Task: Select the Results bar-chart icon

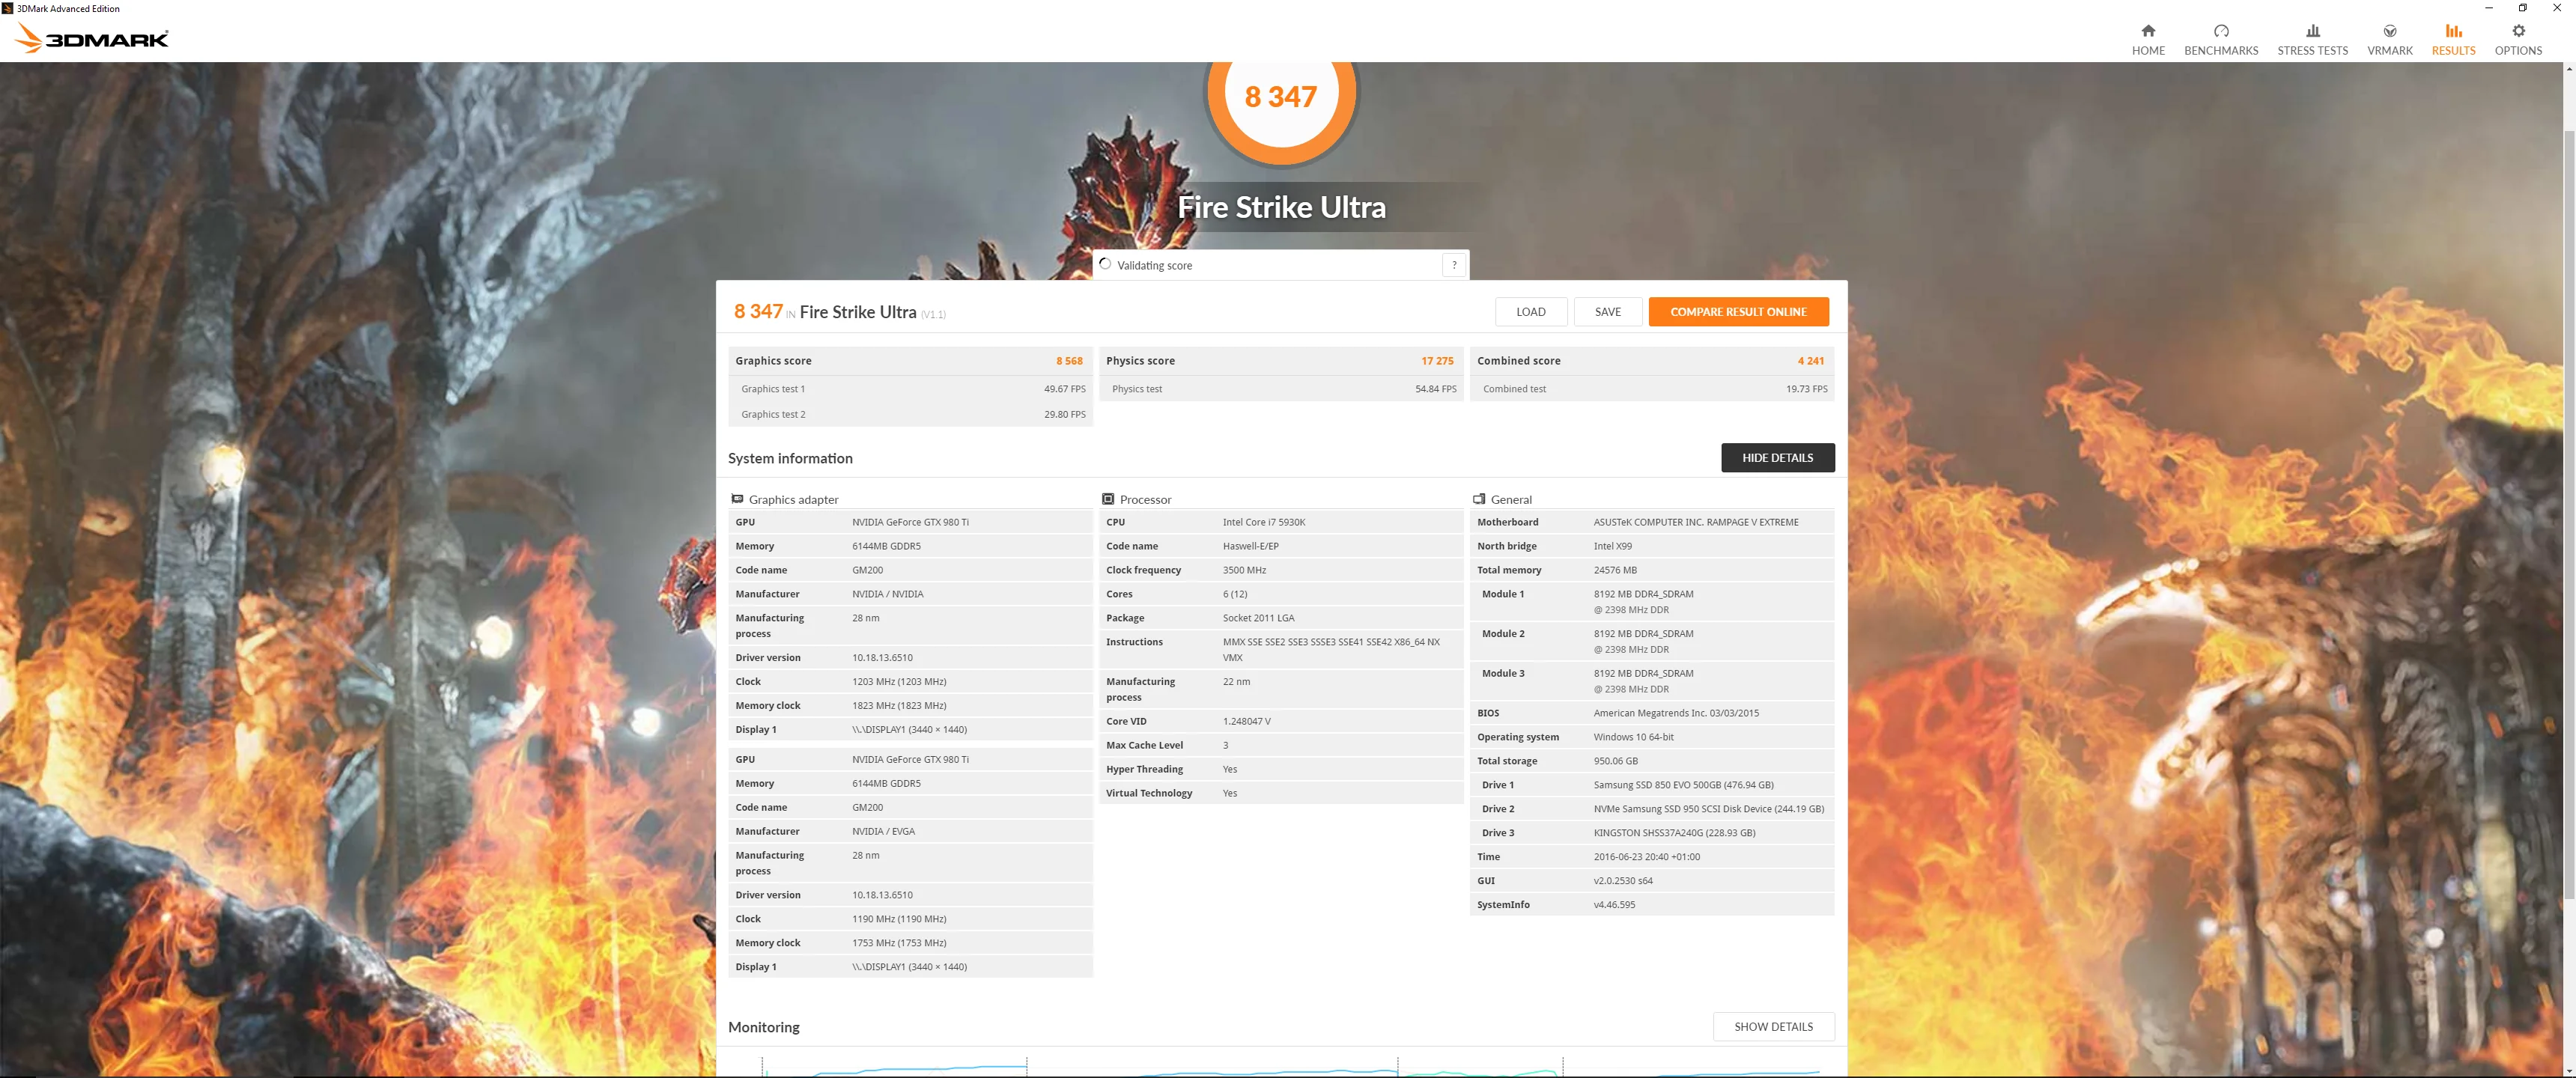Action: tap(2453, 31)
